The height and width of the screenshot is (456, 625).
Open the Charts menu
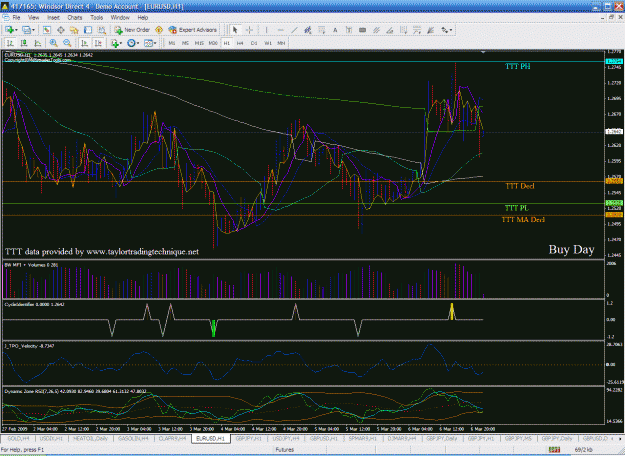75,18
